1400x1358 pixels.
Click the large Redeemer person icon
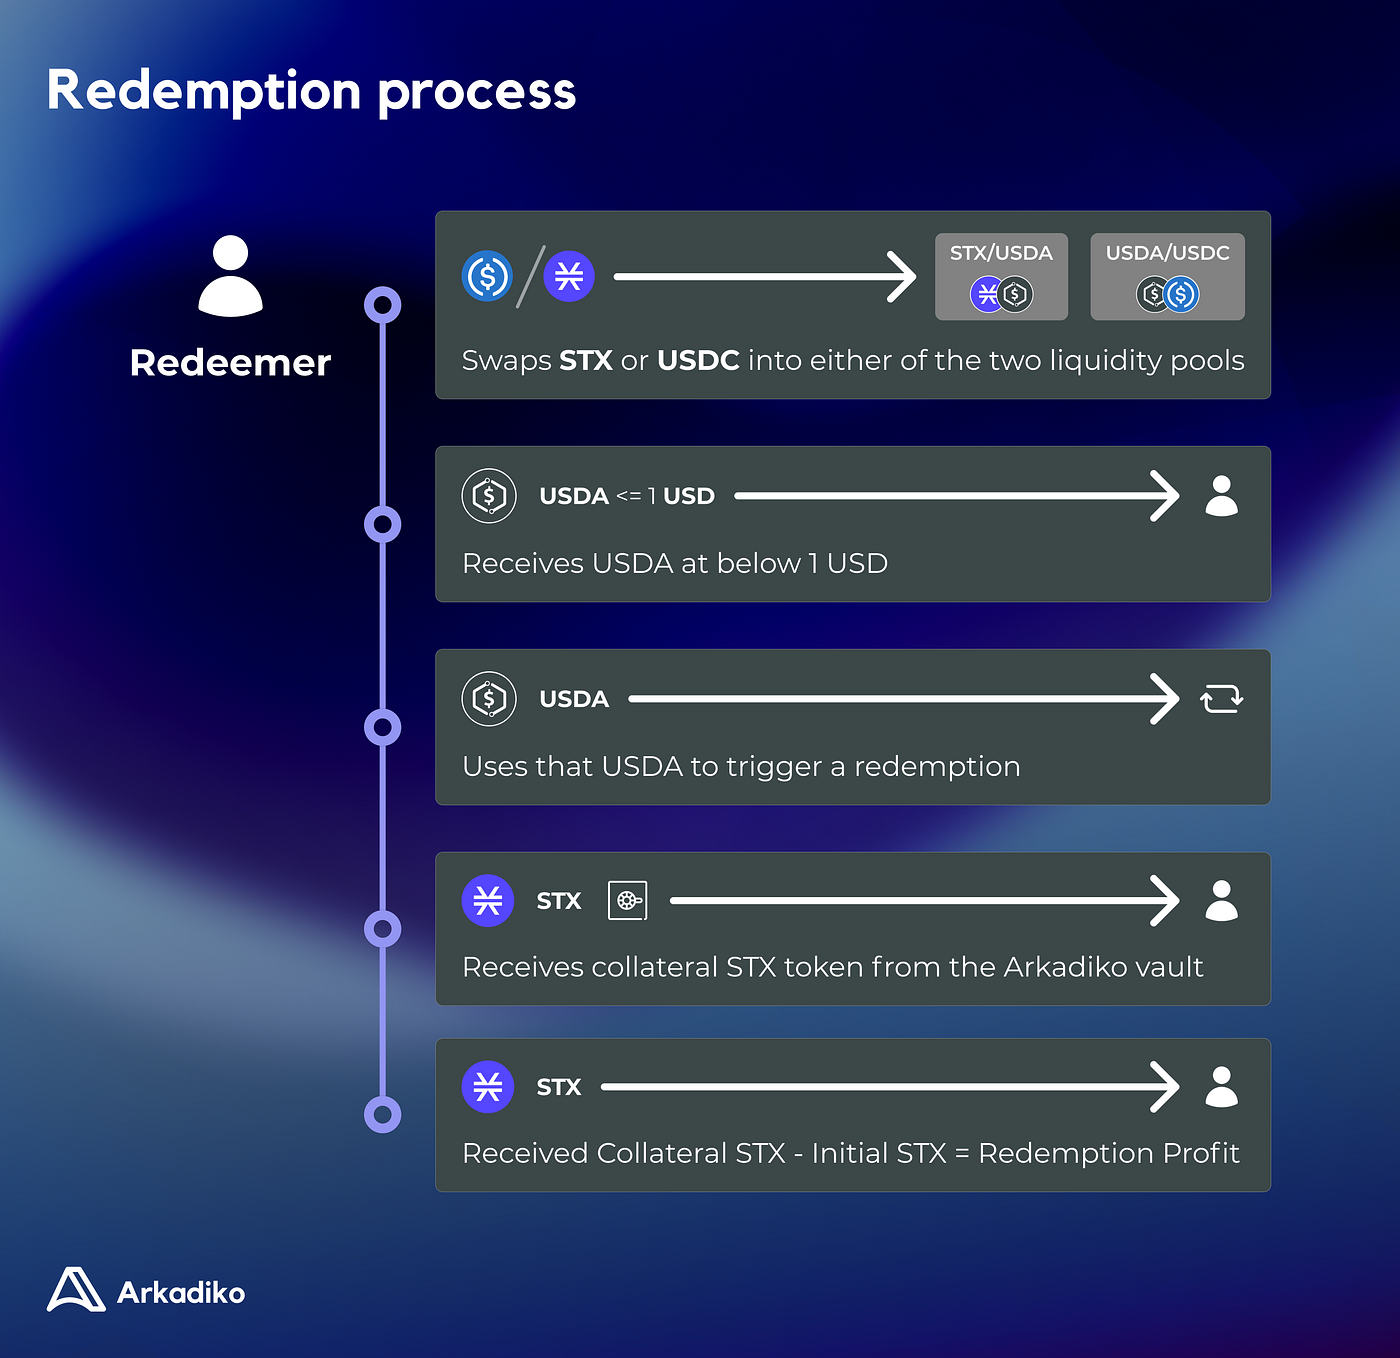(230, 277)
